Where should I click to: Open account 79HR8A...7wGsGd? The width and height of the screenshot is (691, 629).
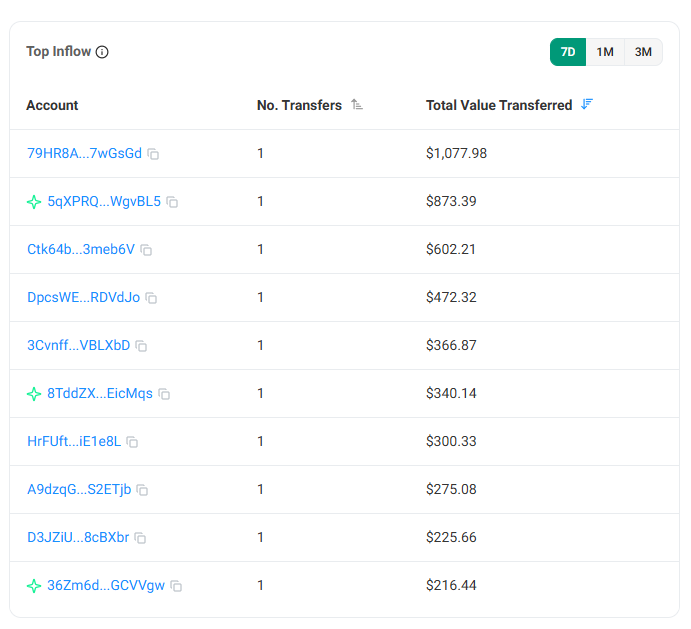(84, 153)
